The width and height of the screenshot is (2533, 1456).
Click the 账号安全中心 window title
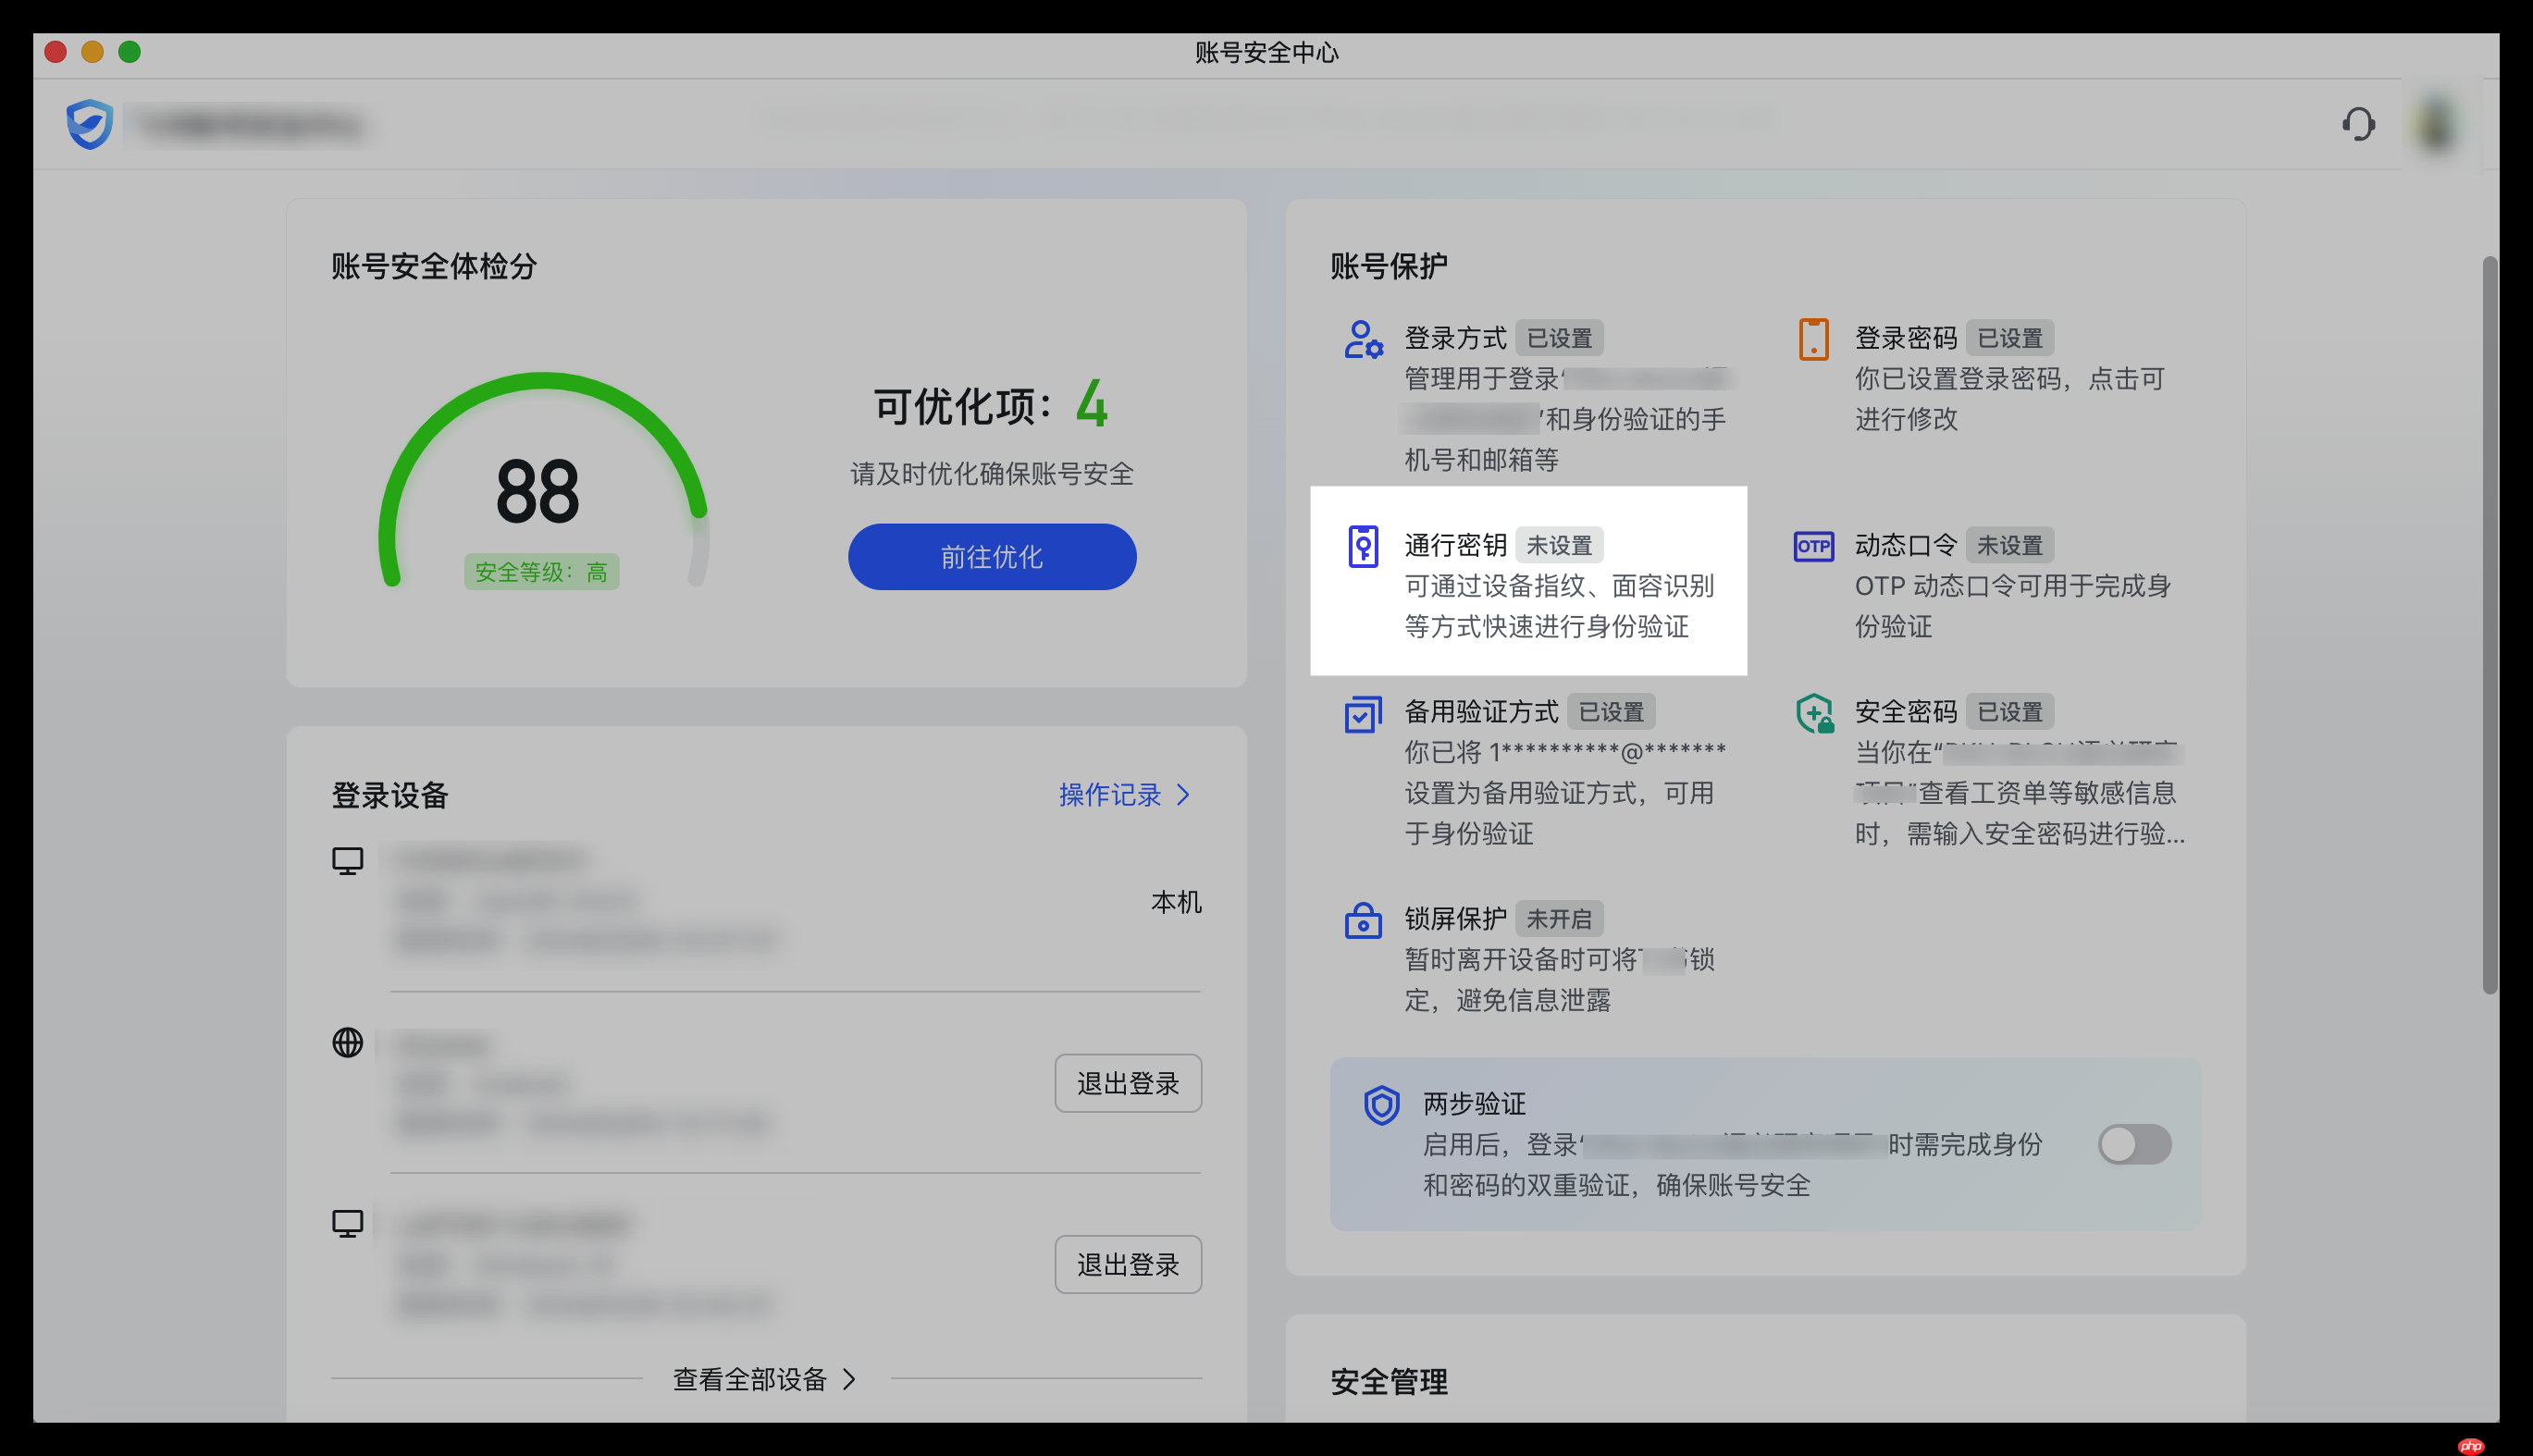pos(1266,52)
